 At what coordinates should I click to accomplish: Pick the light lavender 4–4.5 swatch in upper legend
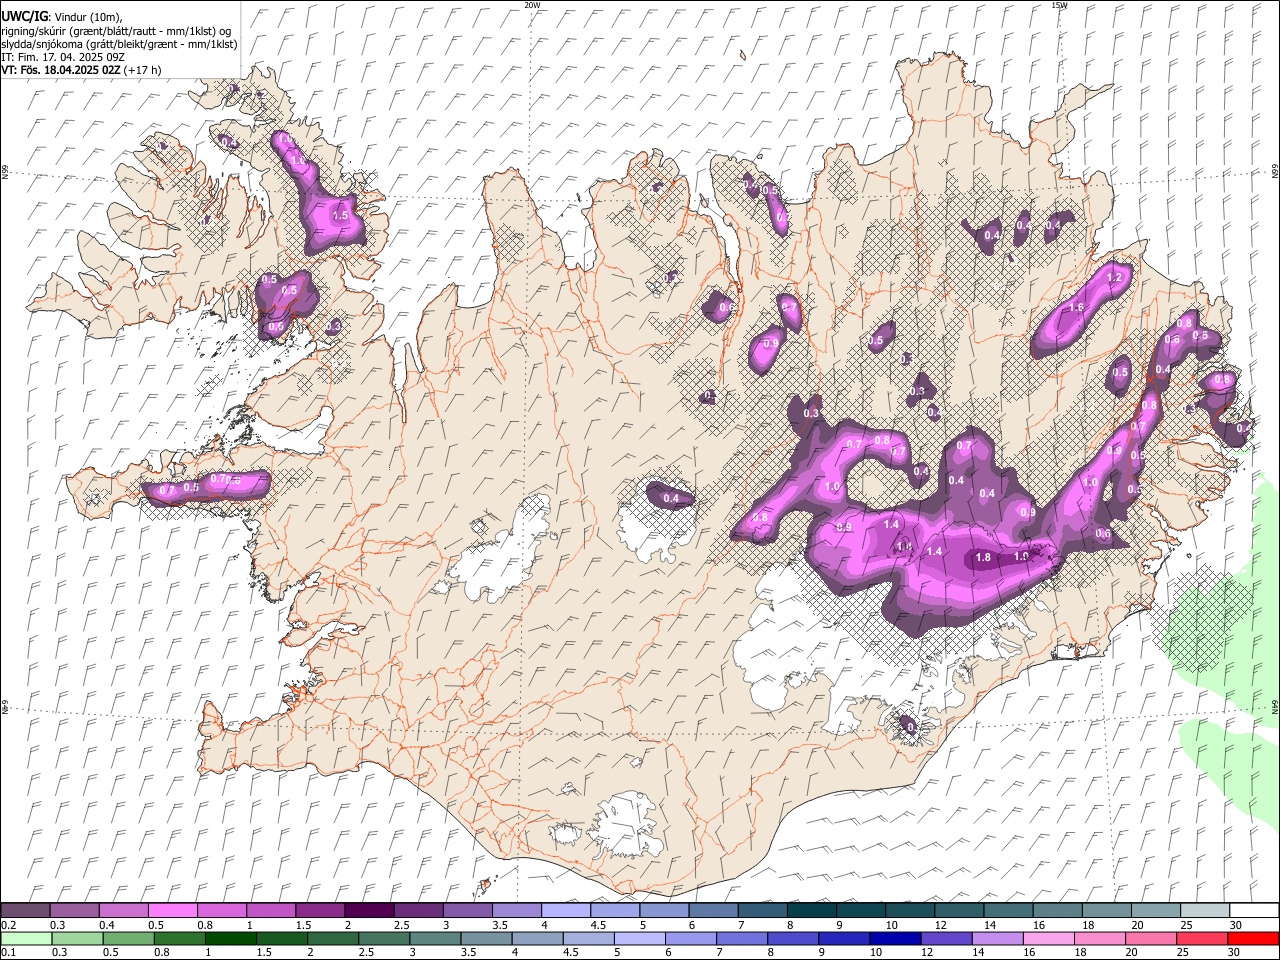565,910
